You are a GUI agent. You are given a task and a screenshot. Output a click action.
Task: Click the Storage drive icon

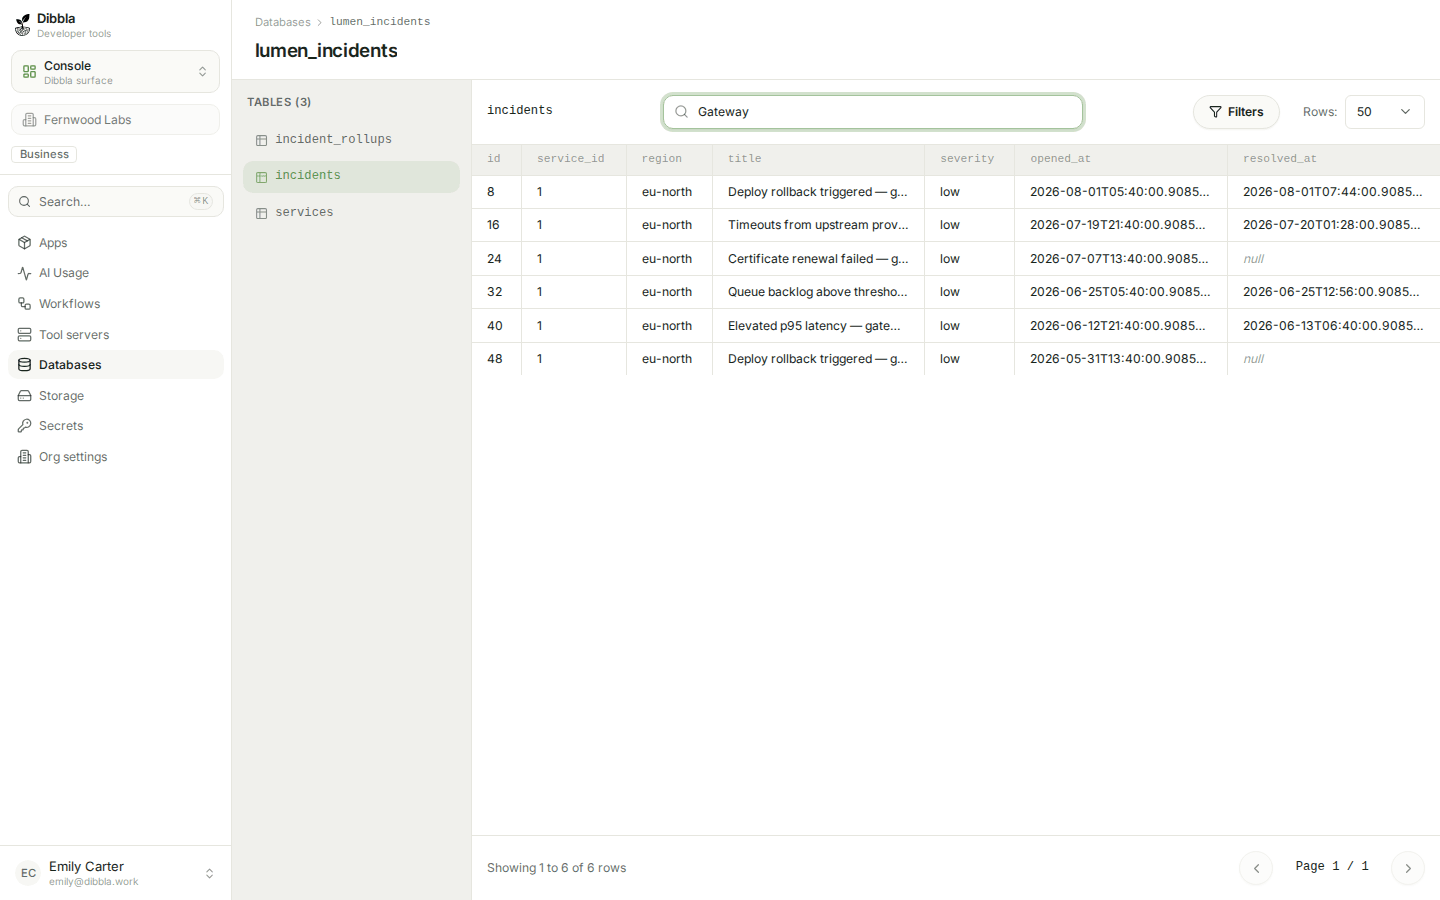tap(25, 396)
